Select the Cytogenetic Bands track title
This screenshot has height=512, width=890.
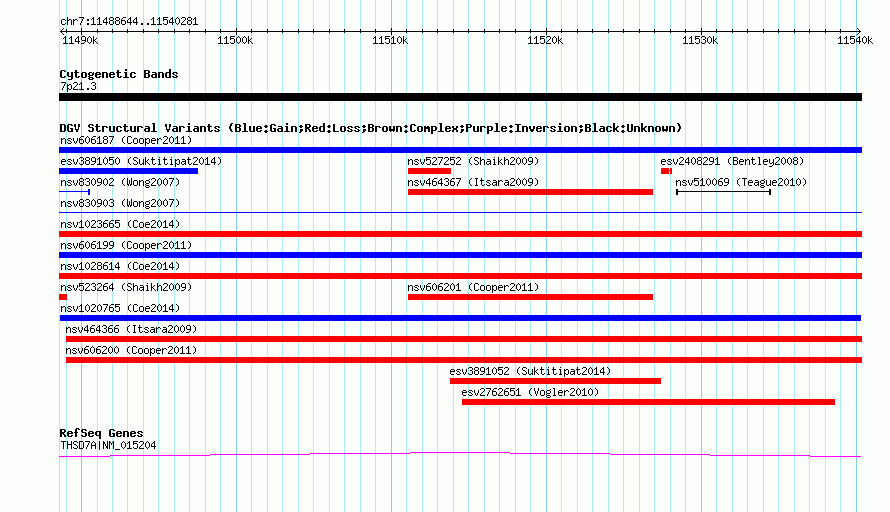[119, 74]
